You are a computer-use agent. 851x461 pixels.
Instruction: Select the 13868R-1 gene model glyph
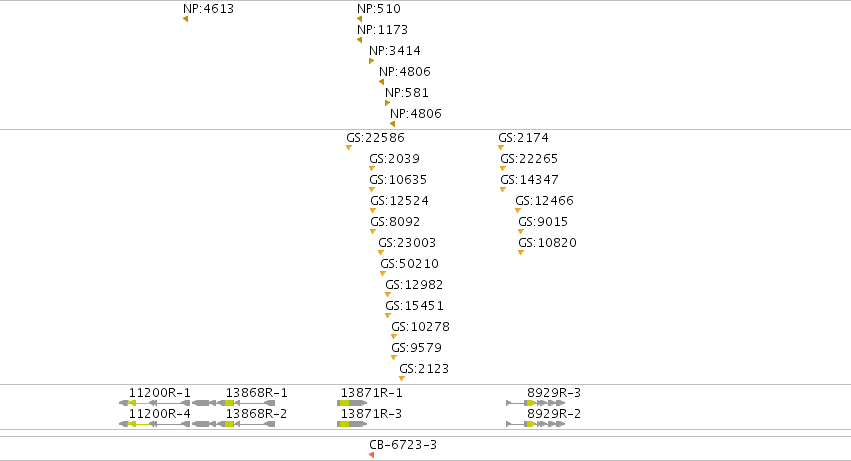tap(234, 403)
